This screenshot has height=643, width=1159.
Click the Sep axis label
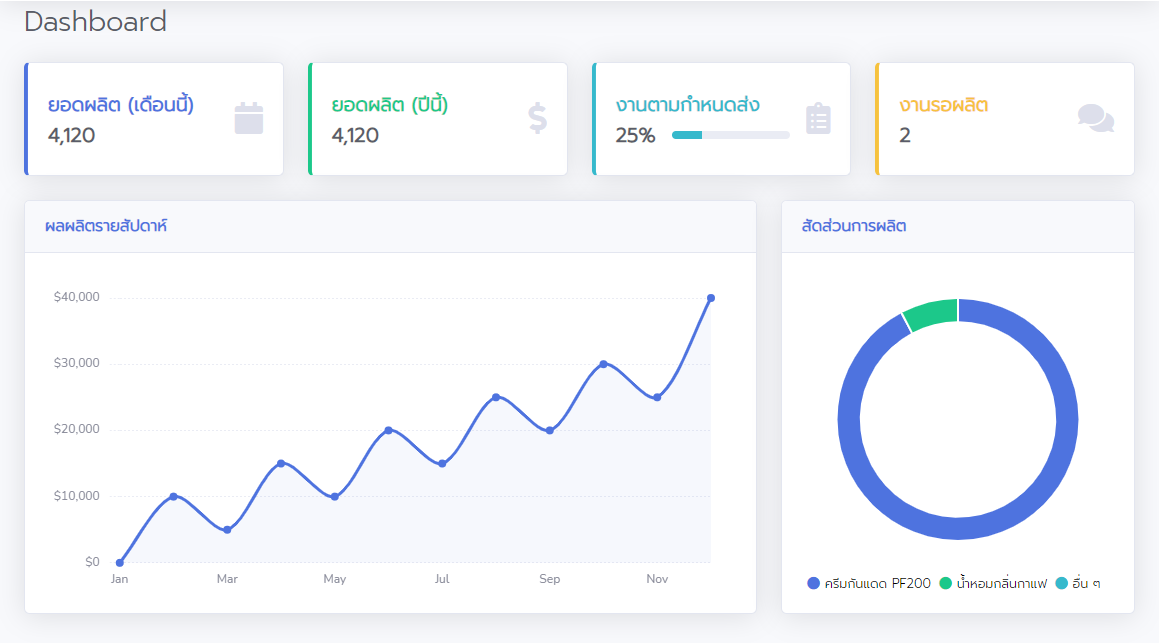pyautogui.click(x=550, y=579)
